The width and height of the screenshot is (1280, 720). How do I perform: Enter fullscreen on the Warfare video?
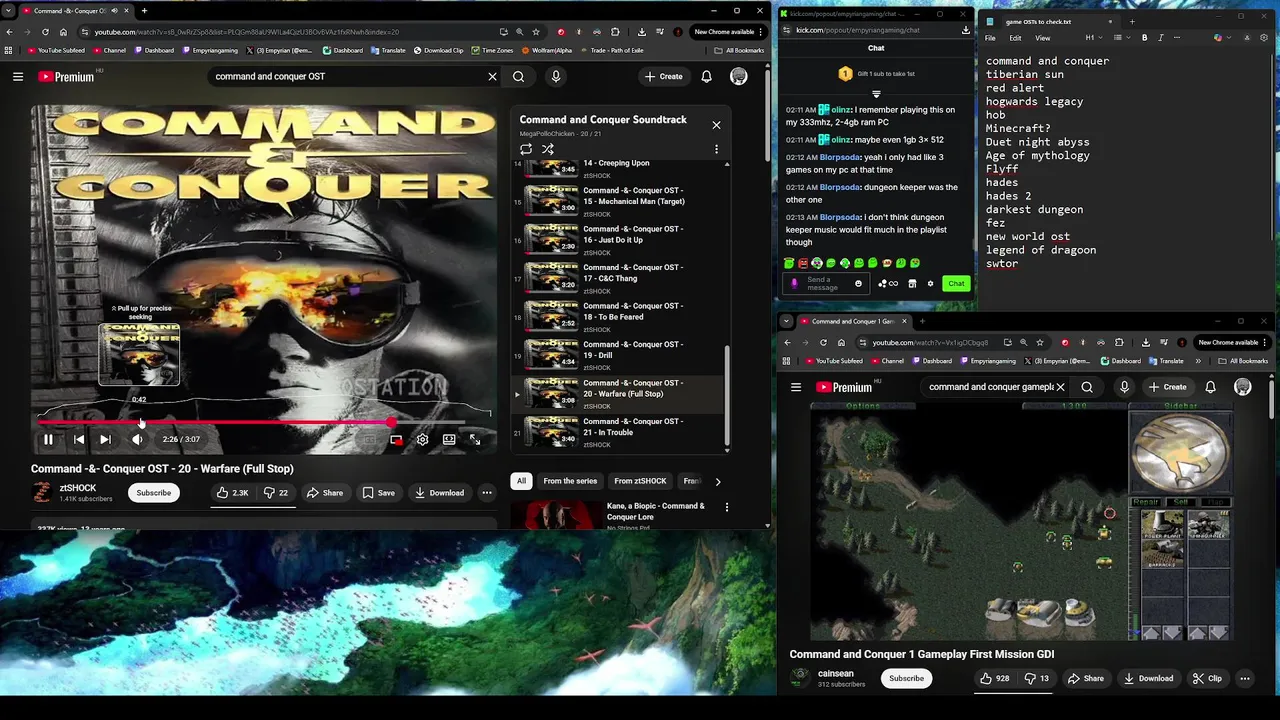point(475,439)
